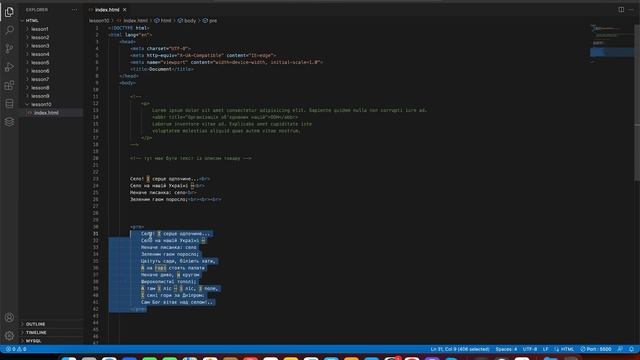Place cursor on the Lorem ipsum line
640x360 pixels.
tap(289, 110)
